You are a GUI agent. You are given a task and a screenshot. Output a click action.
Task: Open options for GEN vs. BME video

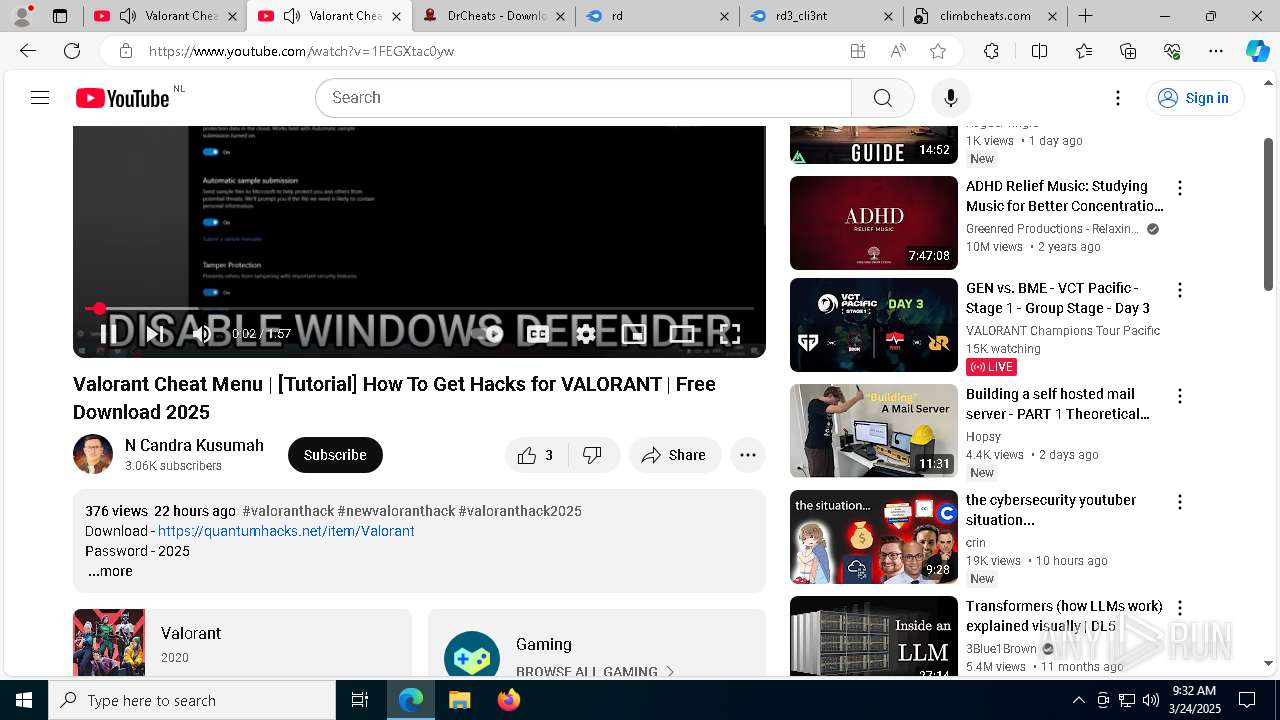coord(1180,290)
